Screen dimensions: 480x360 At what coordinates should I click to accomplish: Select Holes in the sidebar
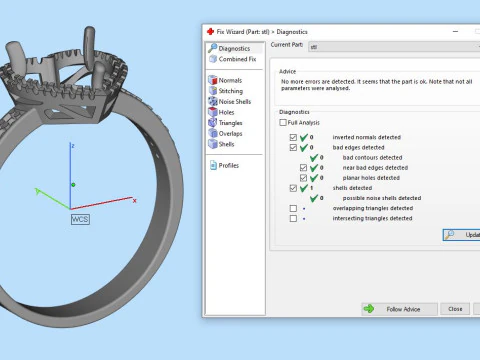[226, 112]
